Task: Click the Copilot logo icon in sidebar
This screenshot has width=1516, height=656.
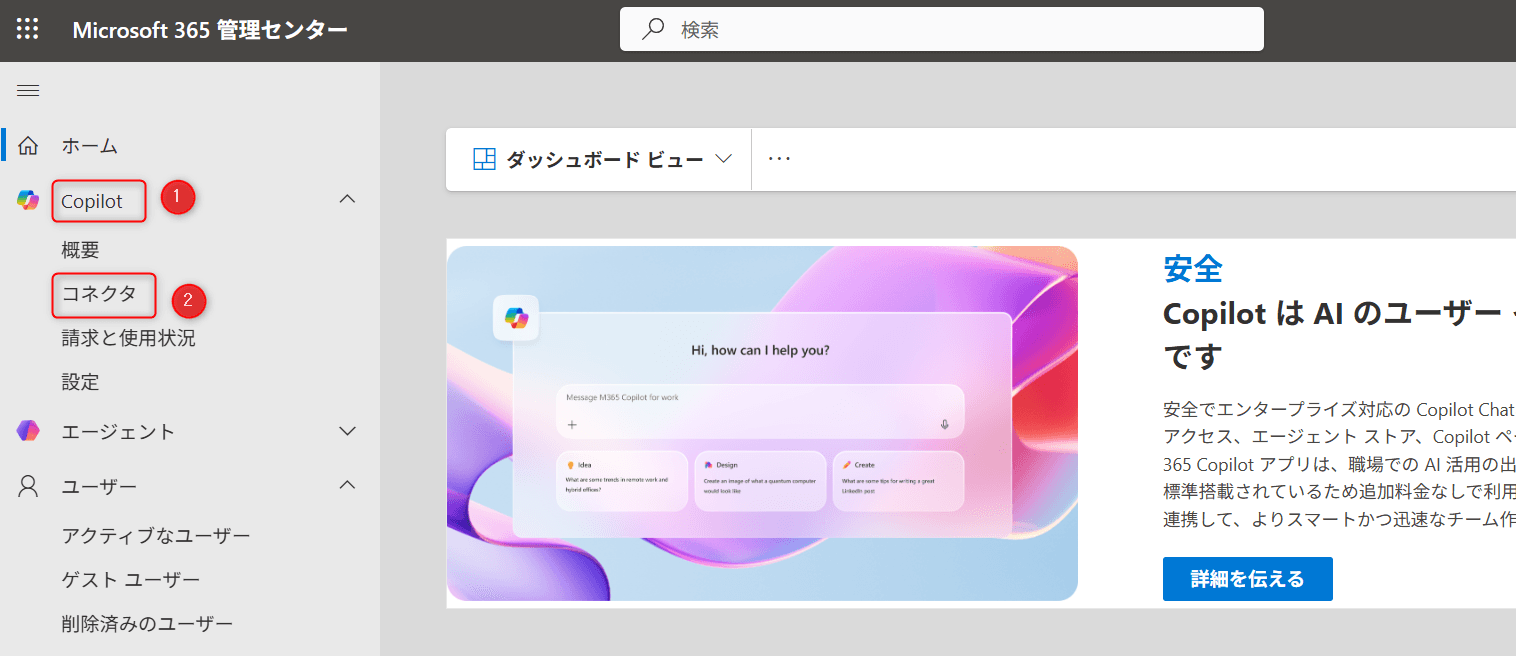Action: pos(28,200)
